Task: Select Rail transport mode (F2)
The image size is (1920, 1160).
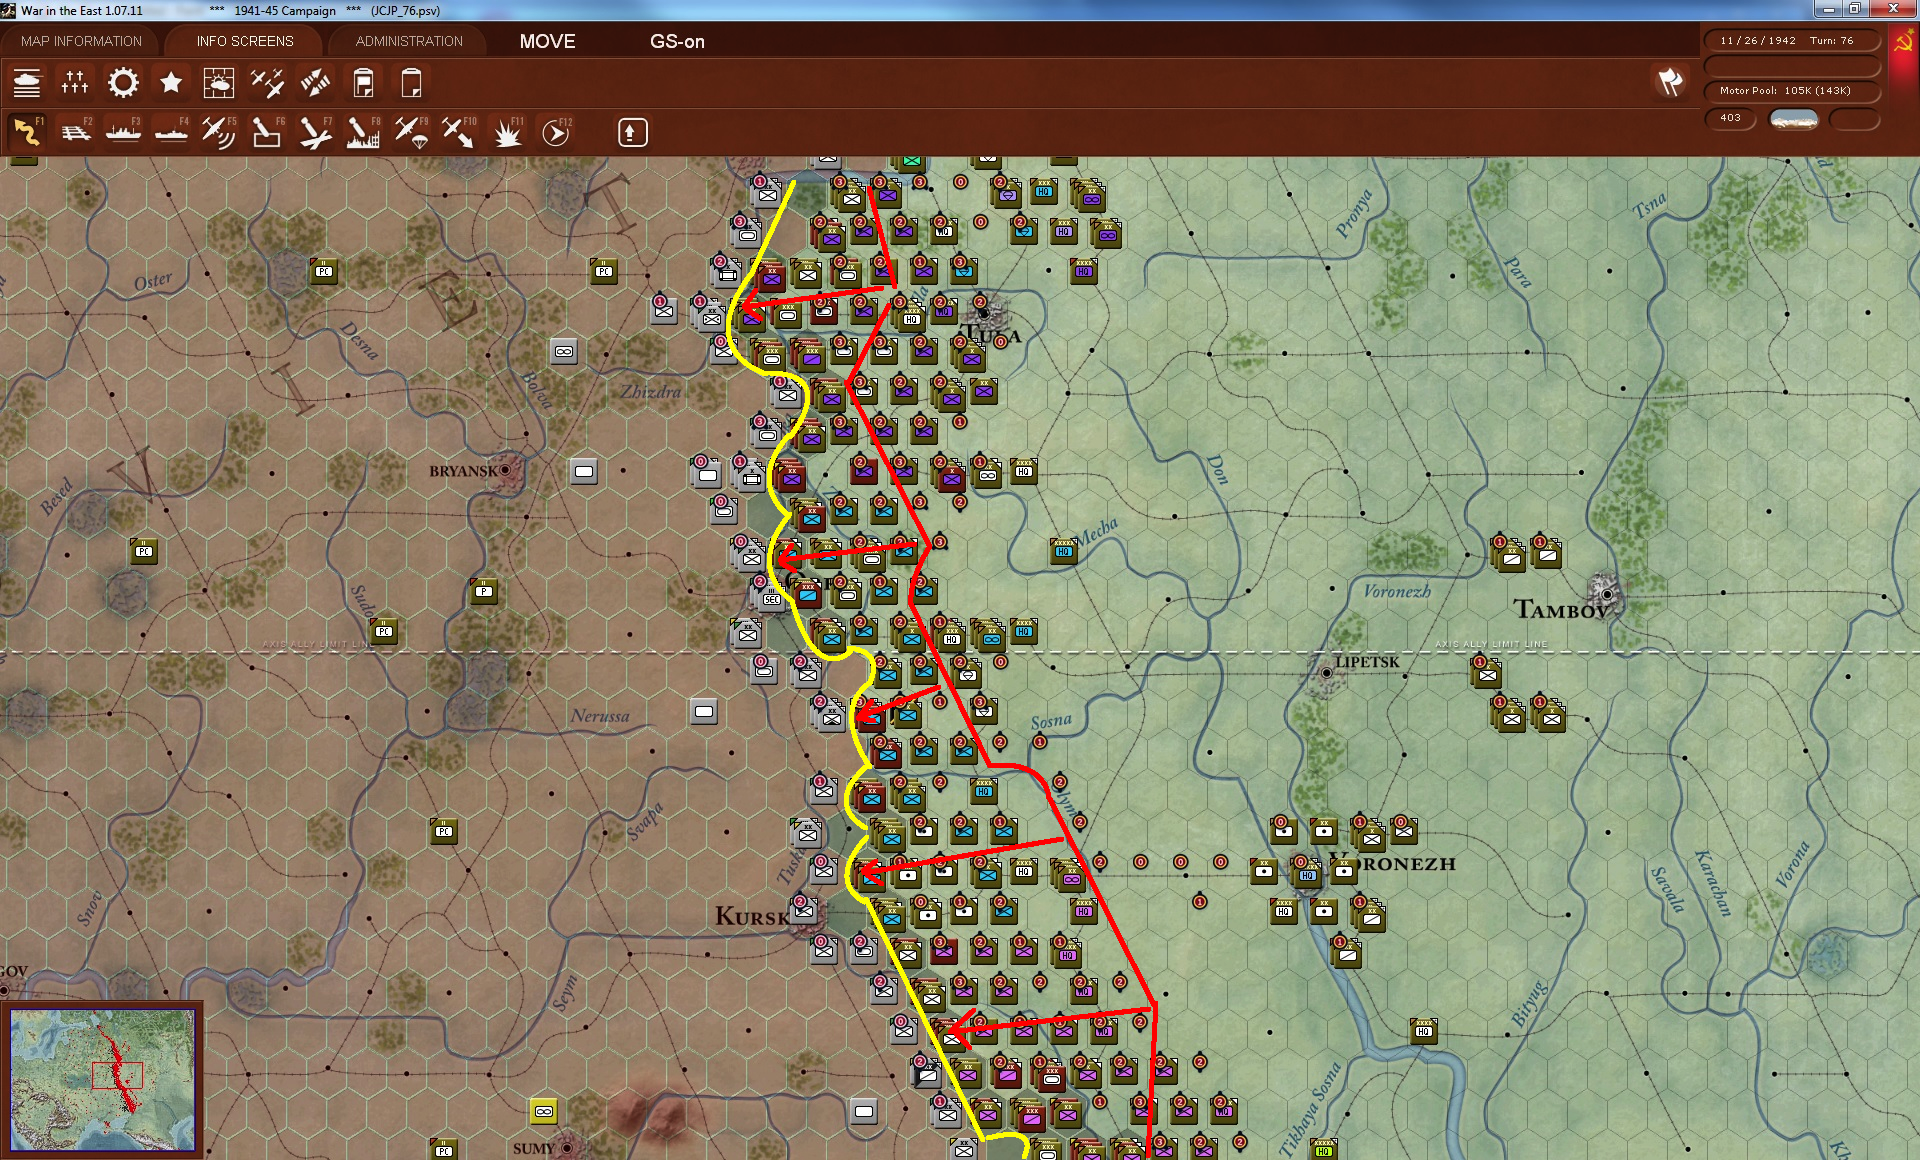Action: click(75, 132)
